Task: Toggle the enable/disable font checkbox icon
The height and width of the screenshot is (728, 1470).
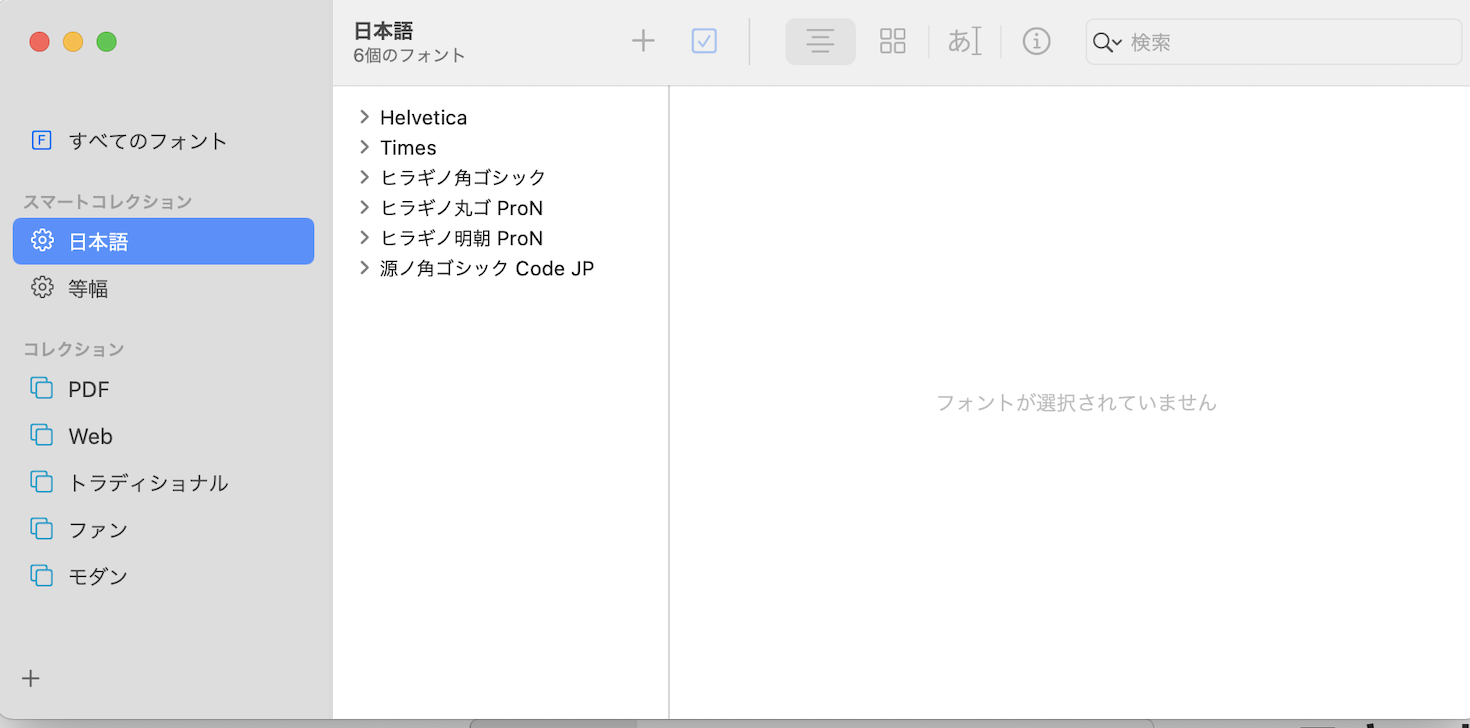Action: [704, 41]
